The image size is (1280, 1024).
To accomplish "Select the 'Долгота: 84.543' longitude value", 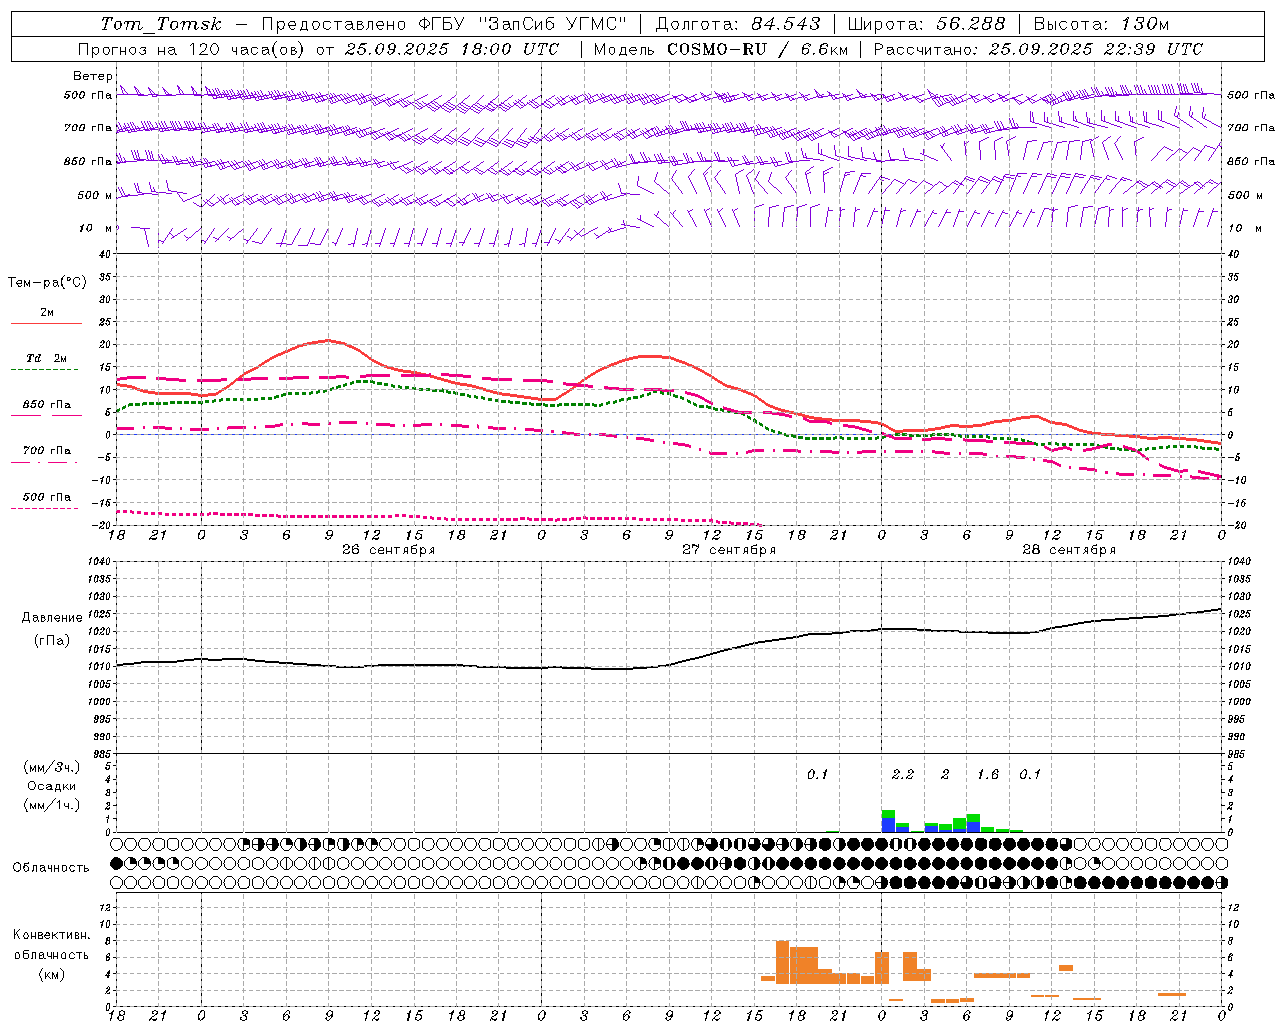I will [738, 24].
